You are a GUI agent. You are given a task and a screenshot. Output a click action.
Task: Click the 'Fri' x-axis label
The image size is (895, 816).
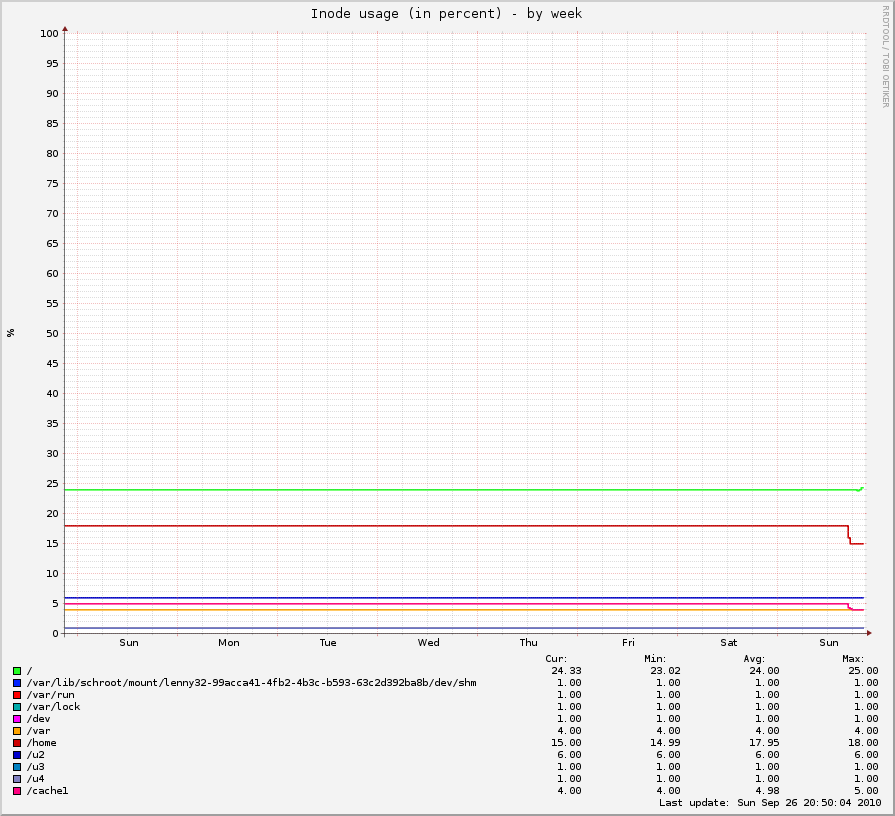tap(628, 643)
